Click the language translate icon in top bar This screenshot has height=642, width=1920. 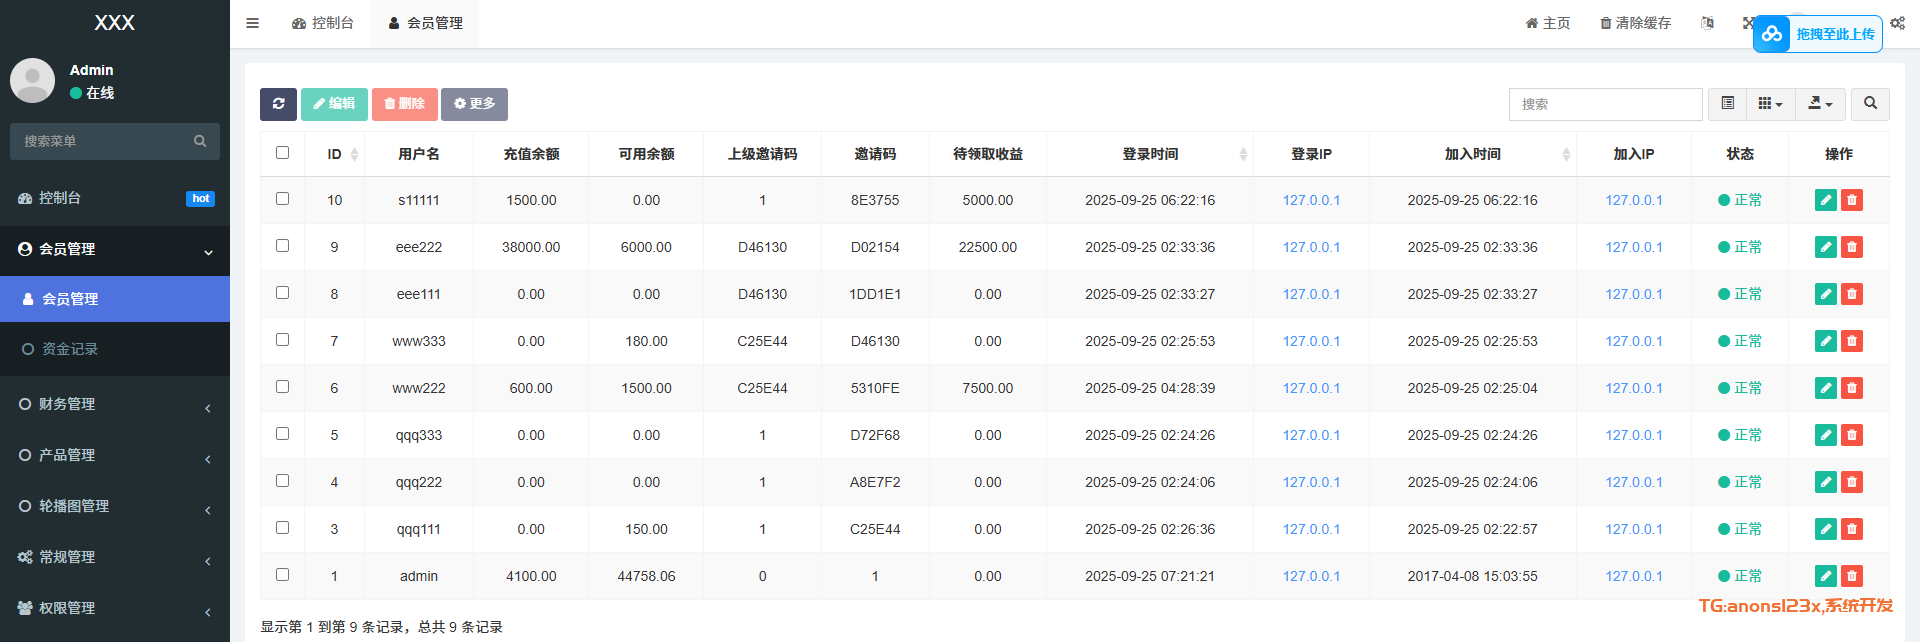point(1707,23)
